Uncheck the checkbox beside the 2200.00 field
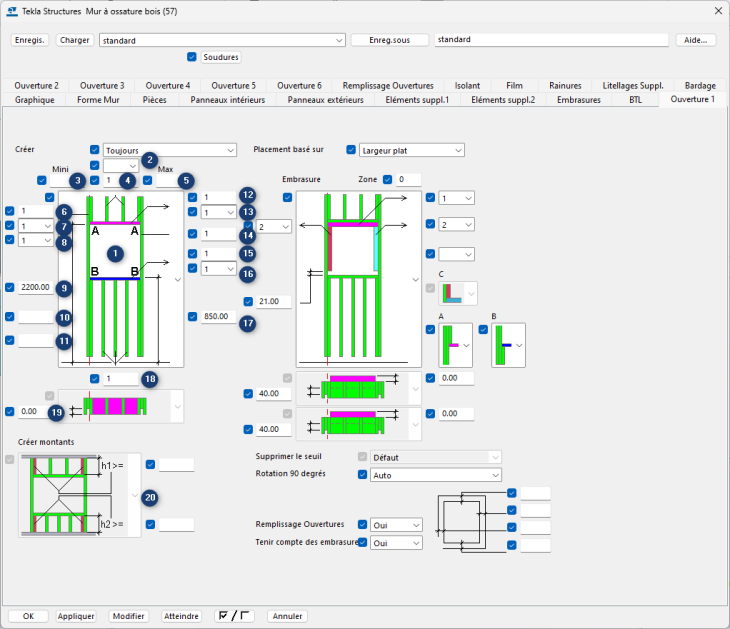 pyautogui.click(x=10, y=288)
